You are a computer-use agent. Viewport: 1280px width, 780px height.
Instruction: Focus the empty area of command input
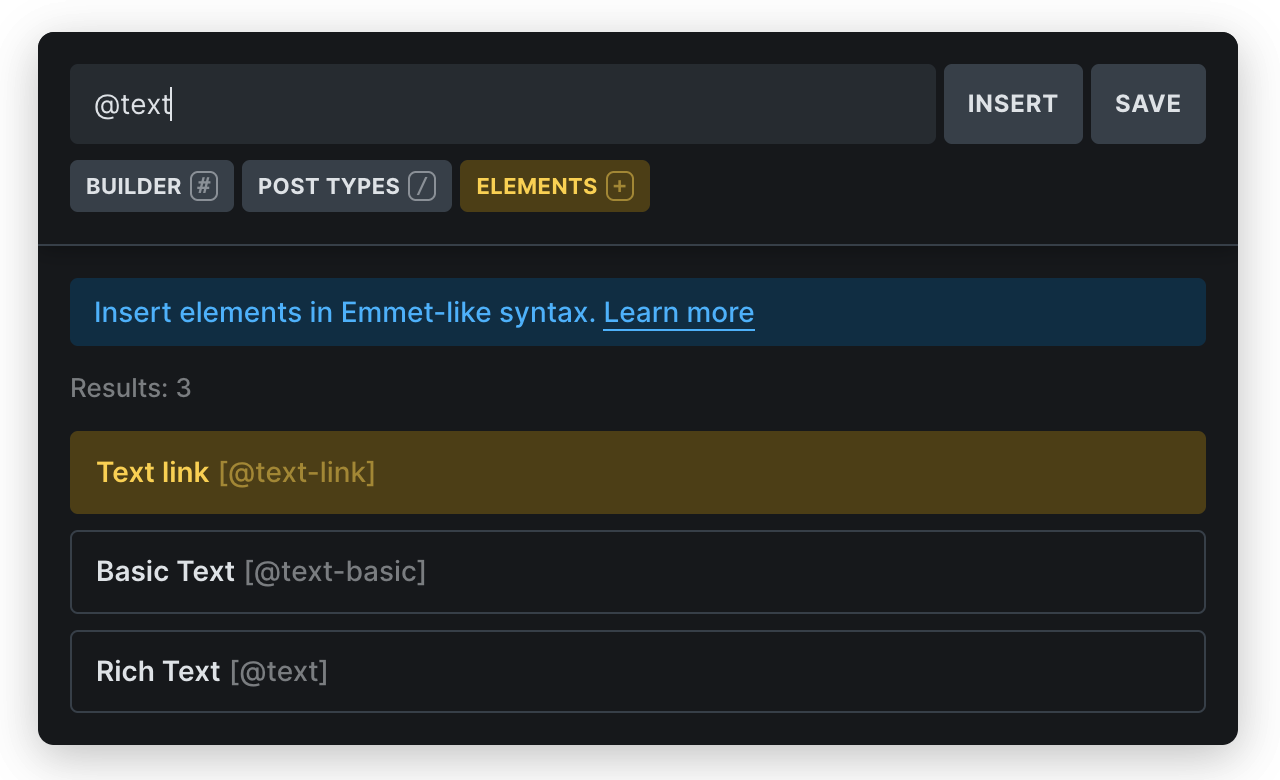coord(550,104)
